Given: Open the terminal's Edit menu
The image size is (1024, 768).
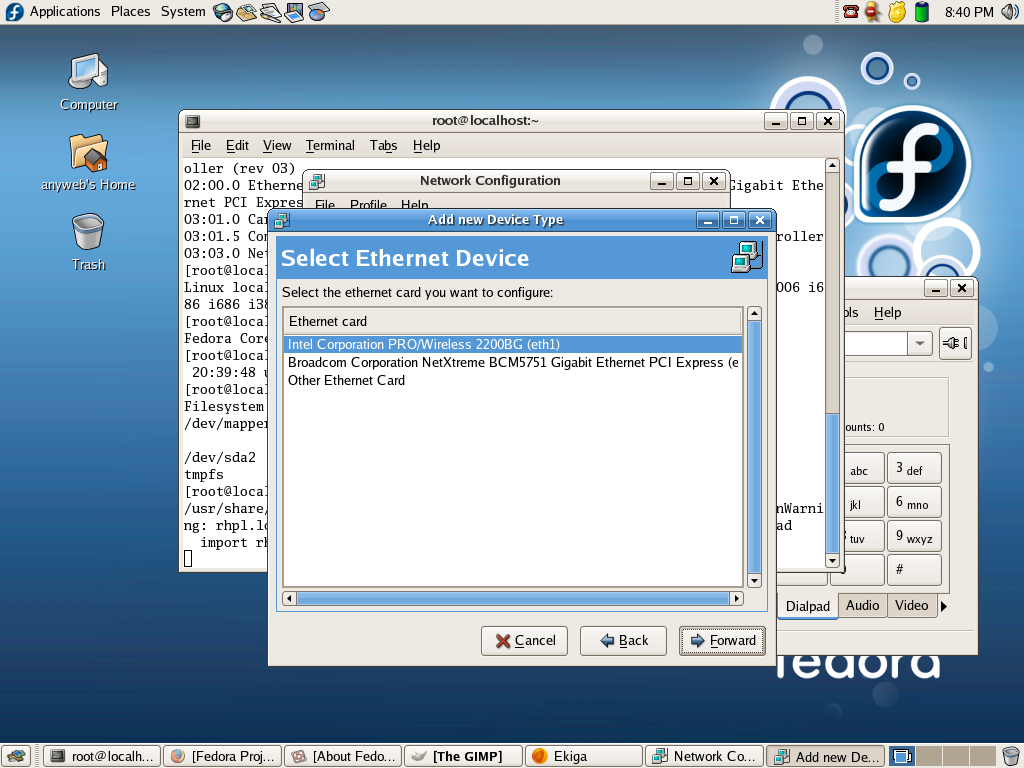Looking at the screenshot, I should point(237,146).
